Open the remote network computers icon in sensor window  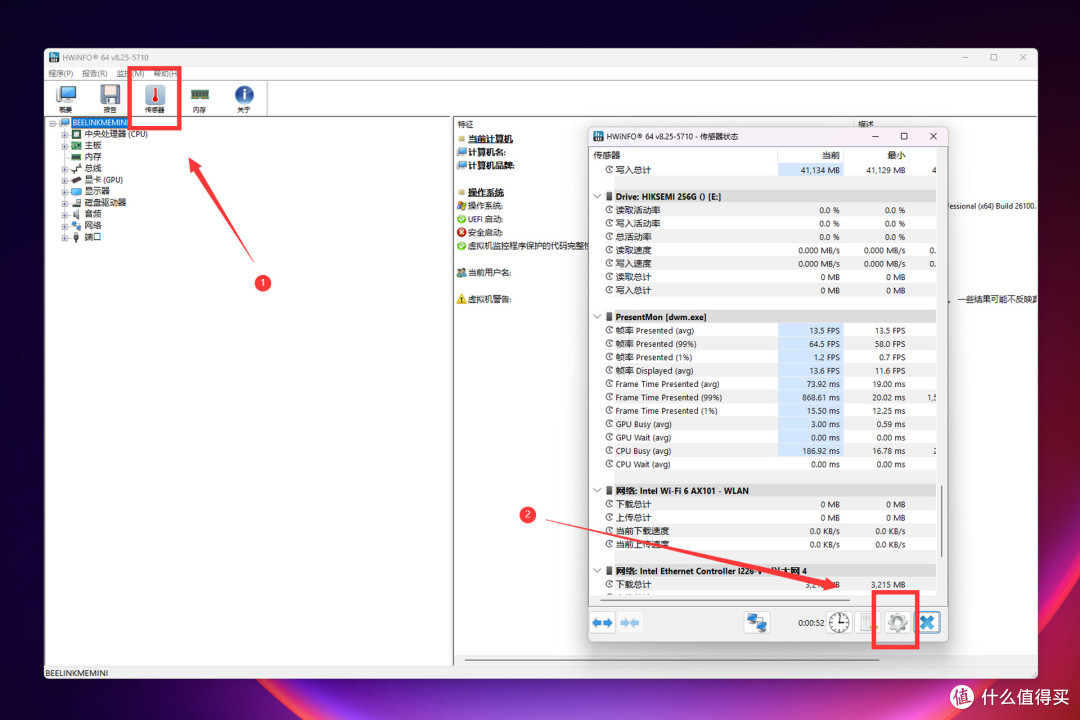tap(756, 623)
